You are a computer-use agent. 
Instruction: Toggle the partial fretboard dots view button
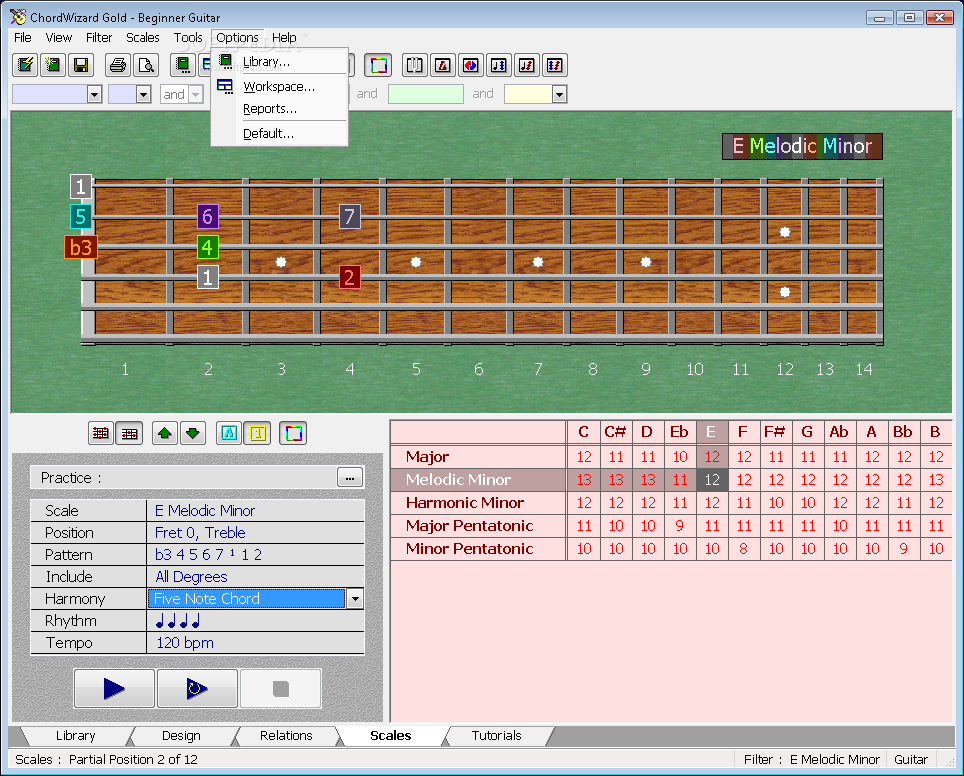[x=129, y=434]
